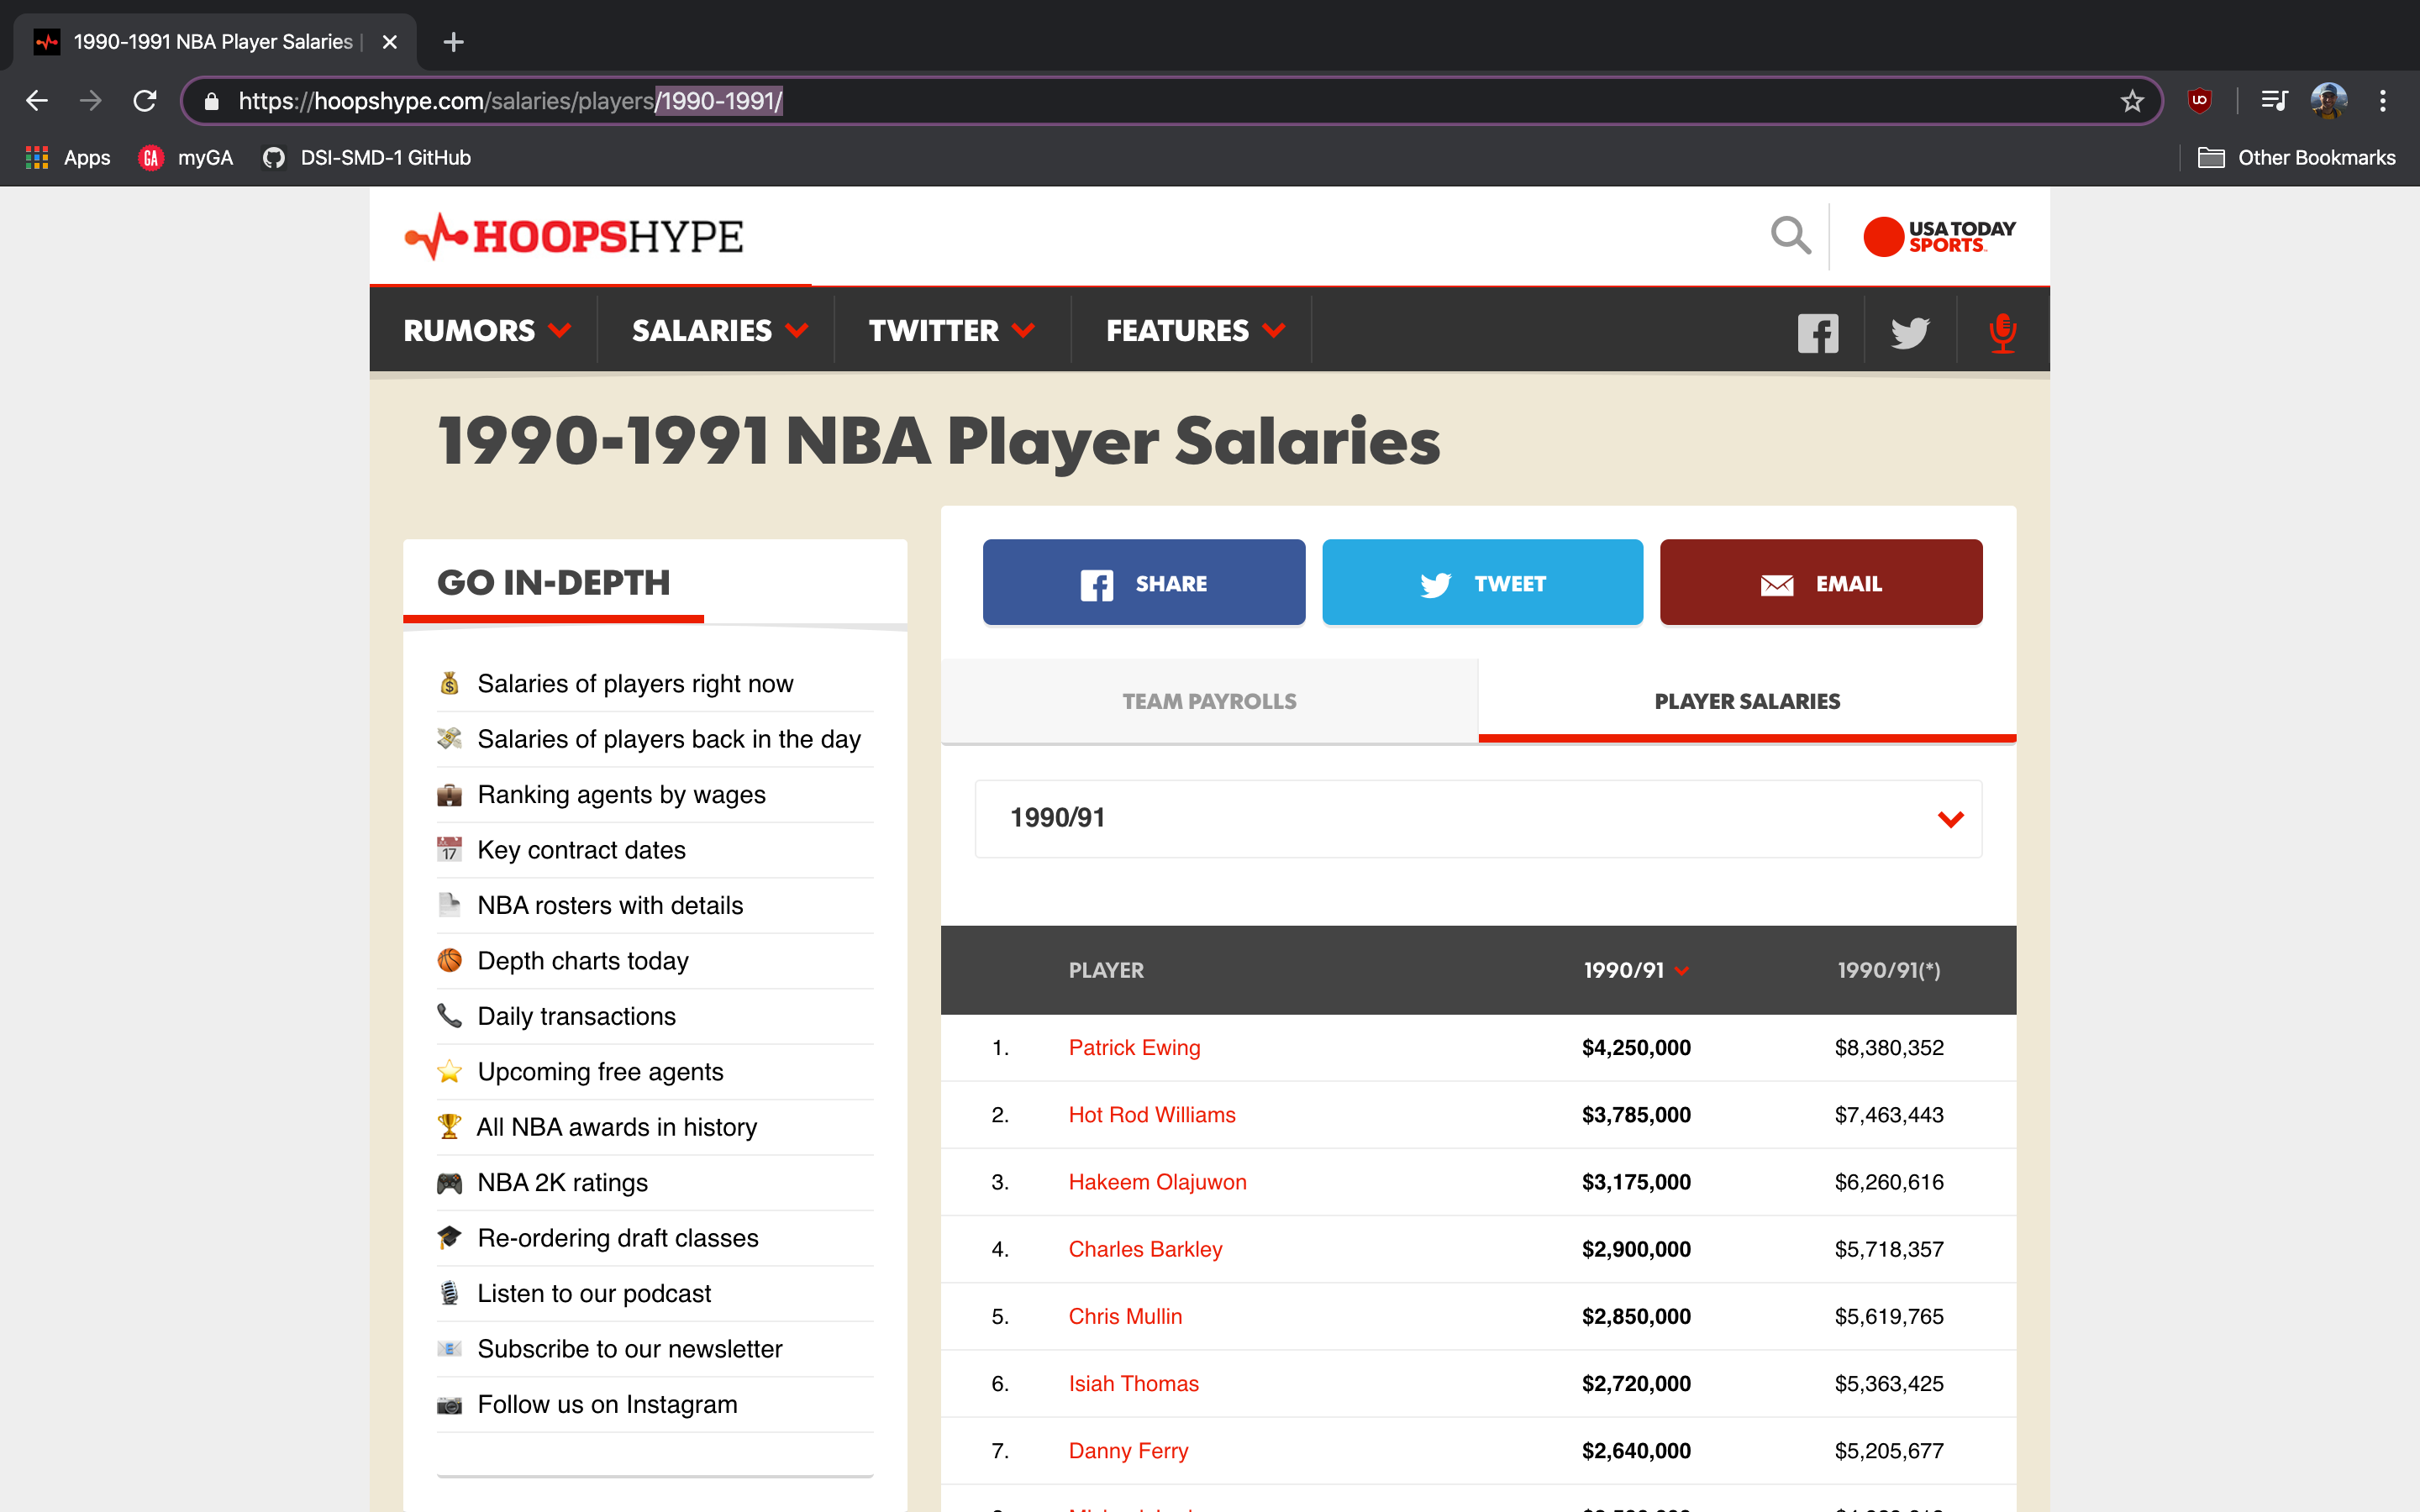Open the uBlock Origin extension icon

[x=2199, y=101]
